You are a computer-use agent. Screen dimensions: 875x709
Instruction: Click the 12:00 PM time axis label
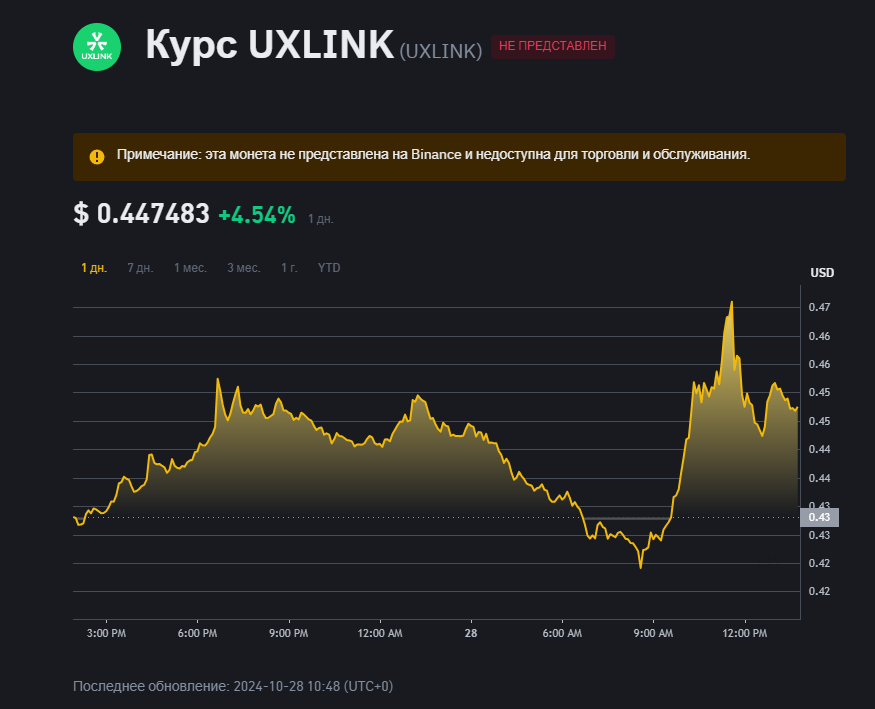coord(744,633)
